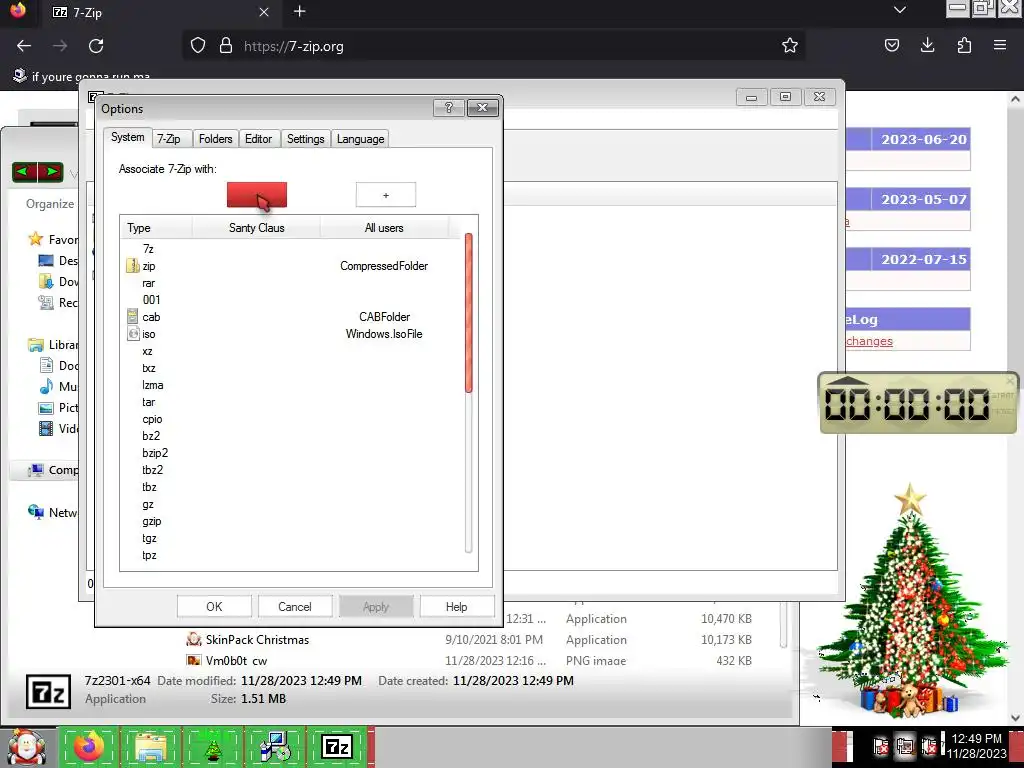Image resolution: width=1024 pixels, height=768 pixels.
Task: Open the Firefox taskbar icon
Action: click(89, 747)
